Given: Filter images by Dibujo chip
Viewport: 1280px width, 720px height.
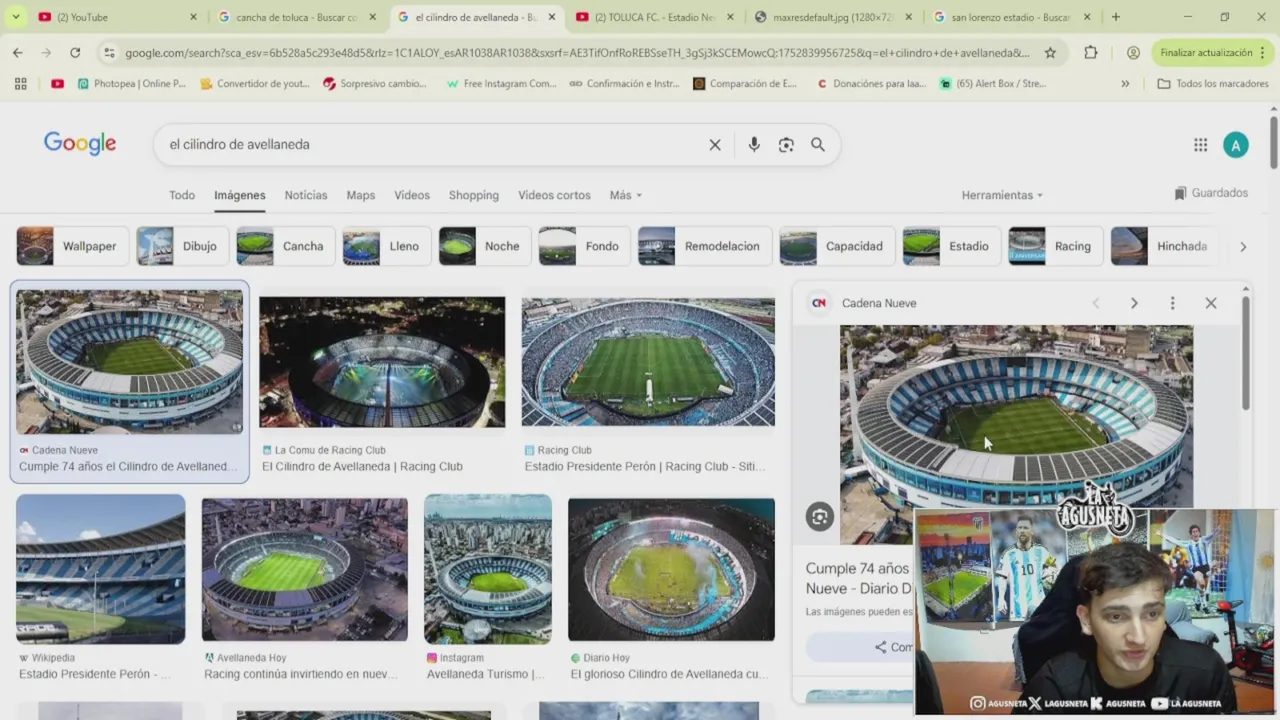Looking at the screenshot, I should click(x=181, y=246).
